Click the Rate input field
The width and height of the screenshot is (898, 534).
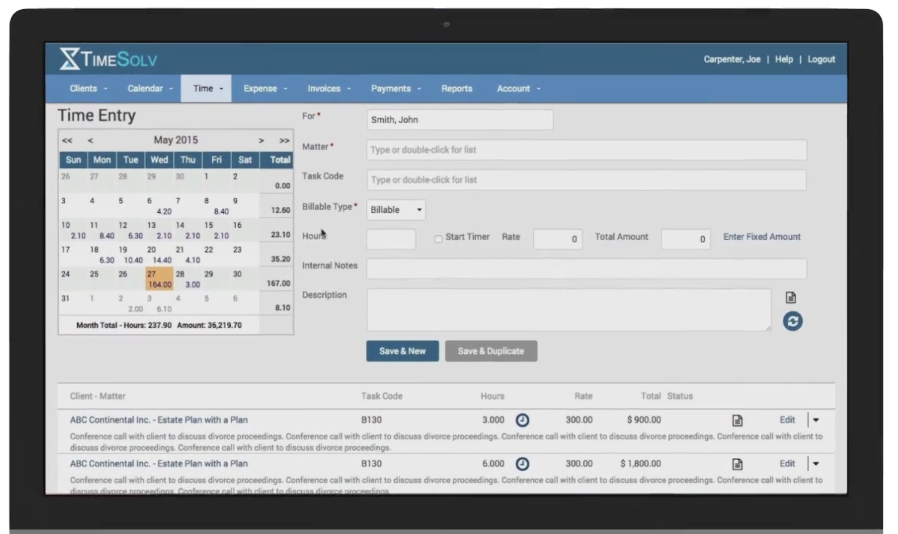pyautogui.click(x=558, y=239)
